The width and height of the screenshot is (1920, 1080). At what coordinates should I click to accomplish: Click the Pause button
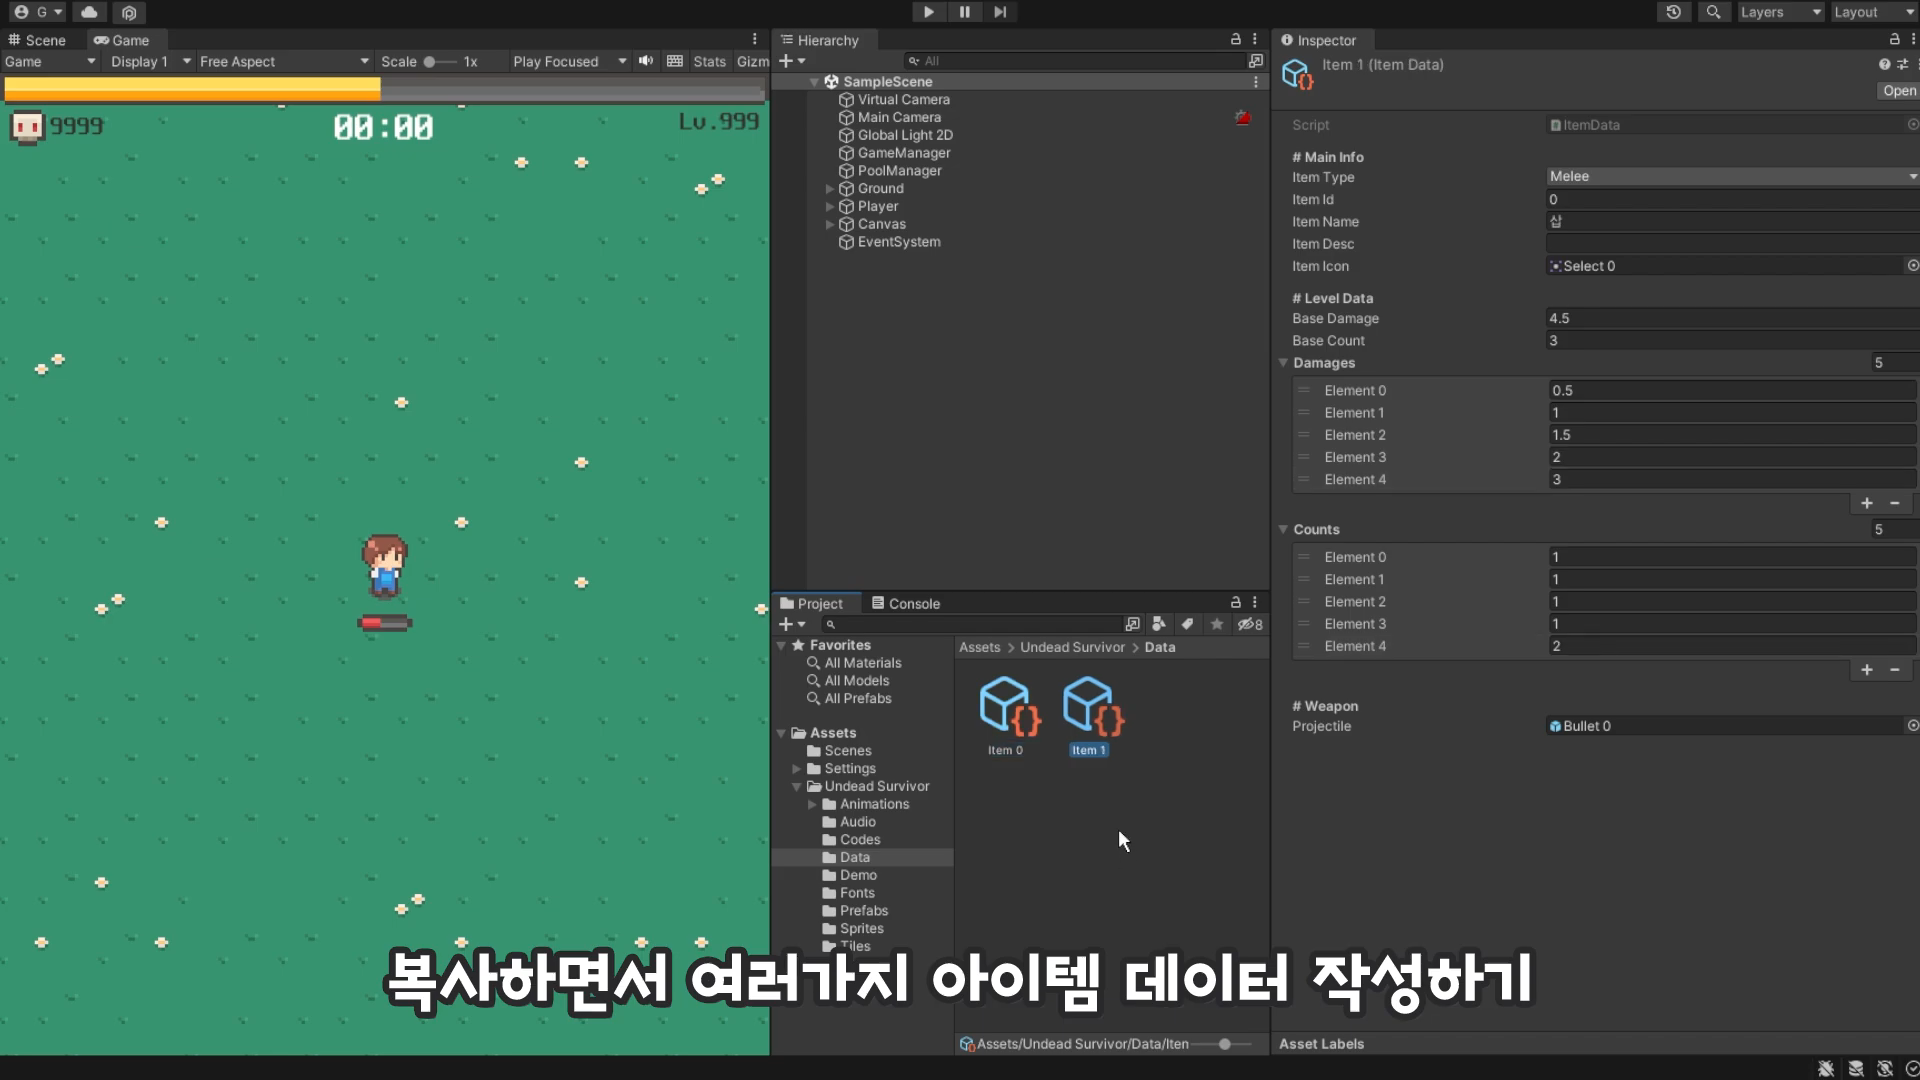(964, 12)
